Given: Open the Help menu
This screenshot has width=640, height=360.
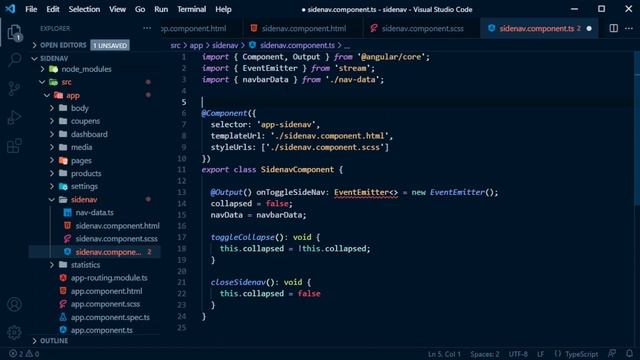Looking at the screenshot, I should pos(223,9).
